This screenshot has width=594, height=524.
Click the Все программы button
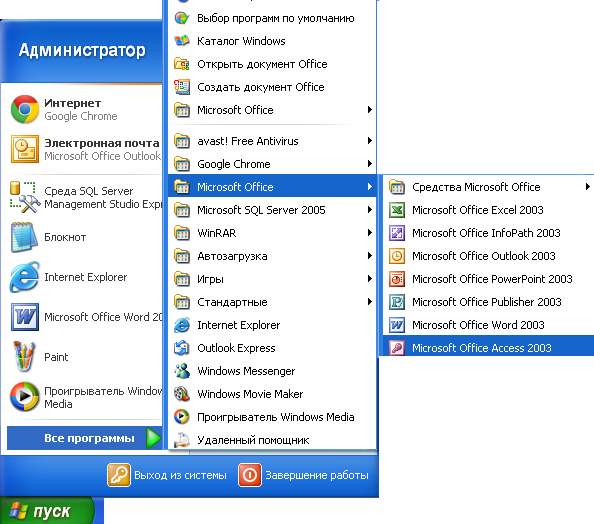84,438
